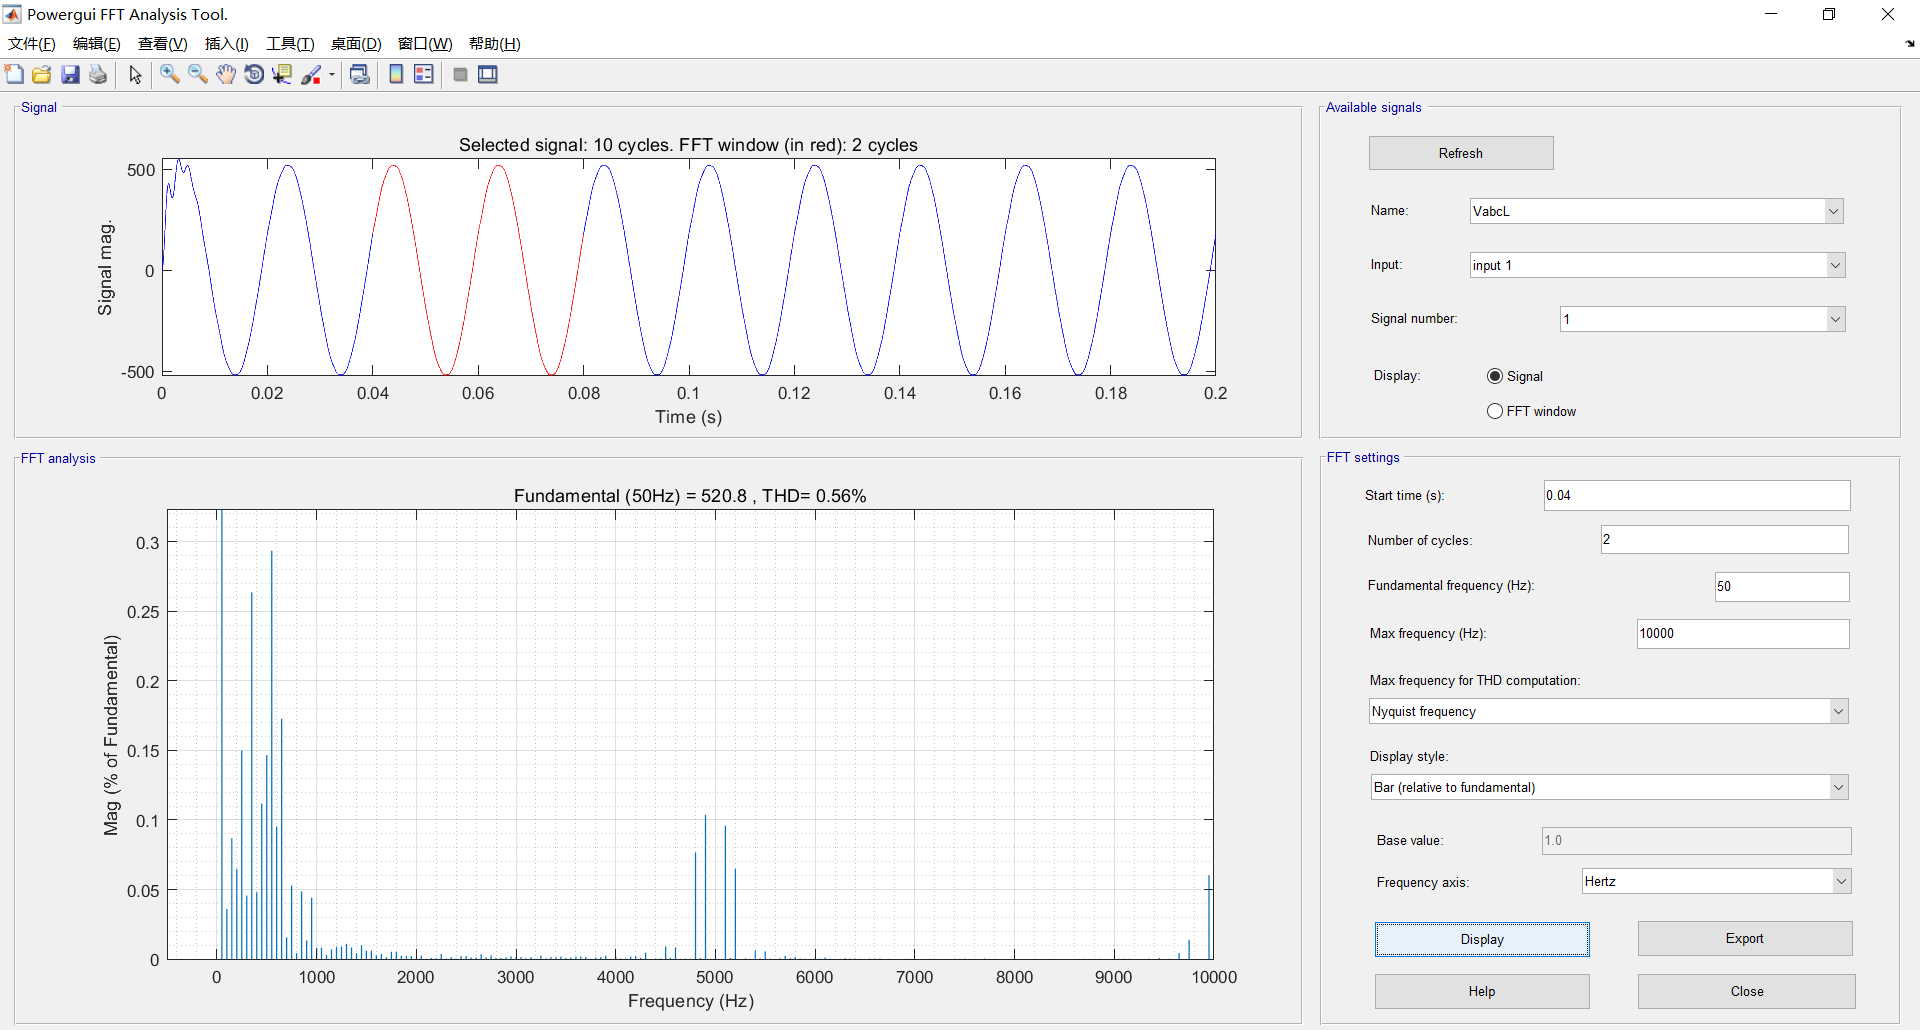1920x1030 pixels.
Task: Print the figure using the printer icon
Action: (x=98, y=75)
